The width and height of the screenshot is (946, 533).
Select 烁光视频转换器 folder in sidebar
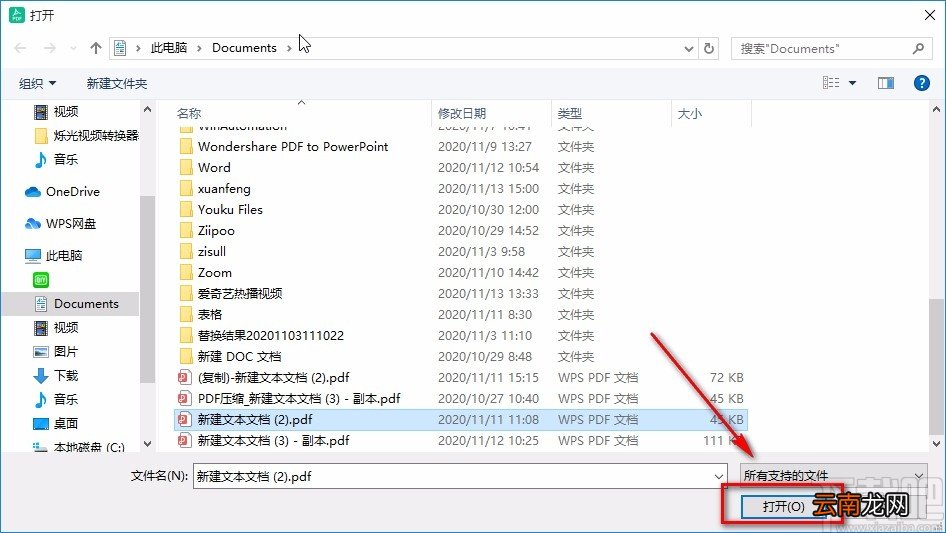click(86, 135)
